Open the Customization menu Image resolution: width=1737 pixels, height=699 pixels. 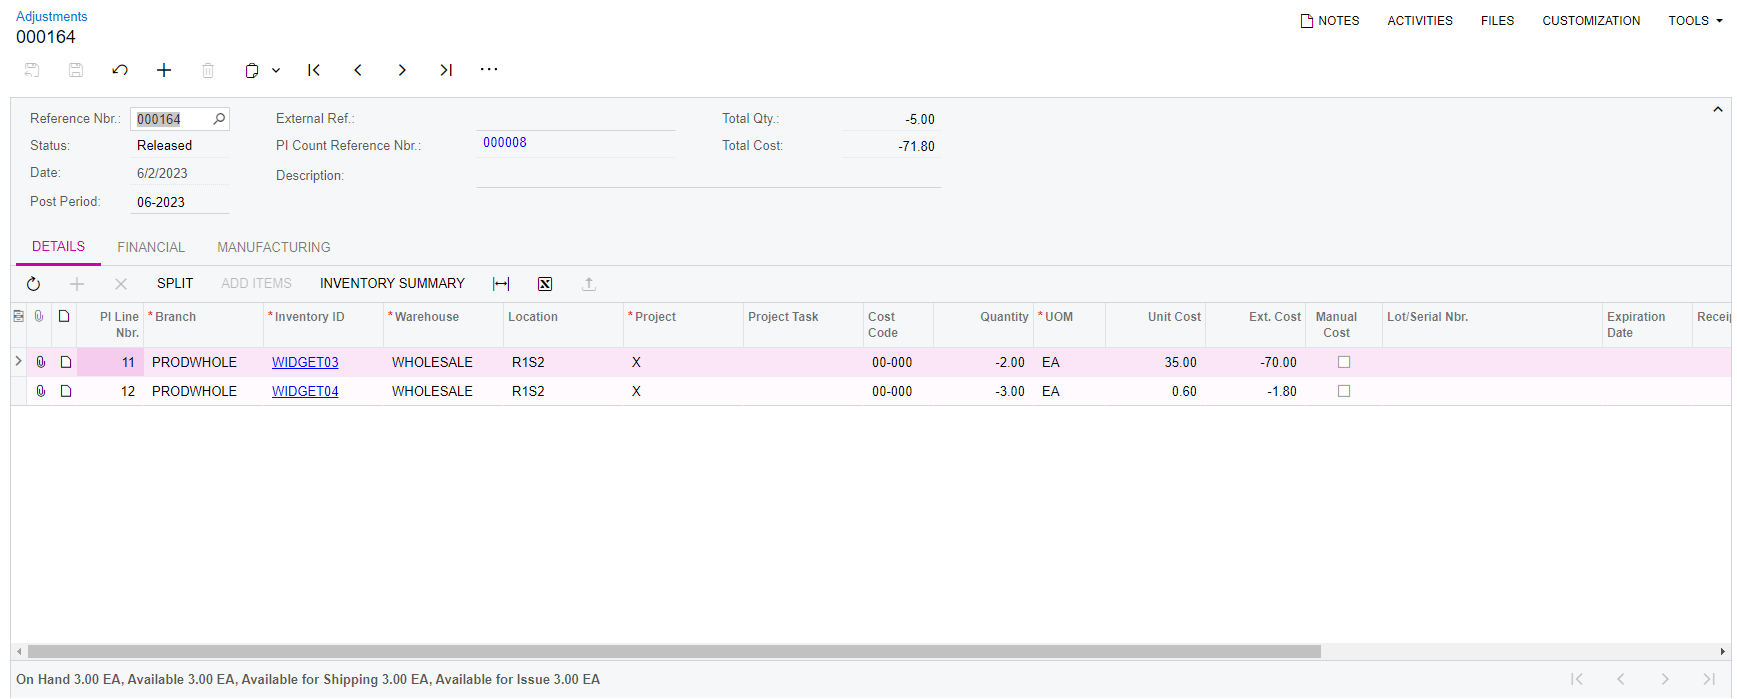pyautogui.click(x=1591, y=20)
